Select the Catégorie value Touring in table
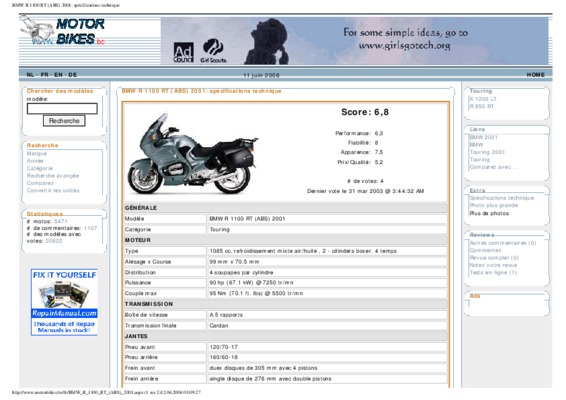Screen dimensions: 566x400 [219, 230]
